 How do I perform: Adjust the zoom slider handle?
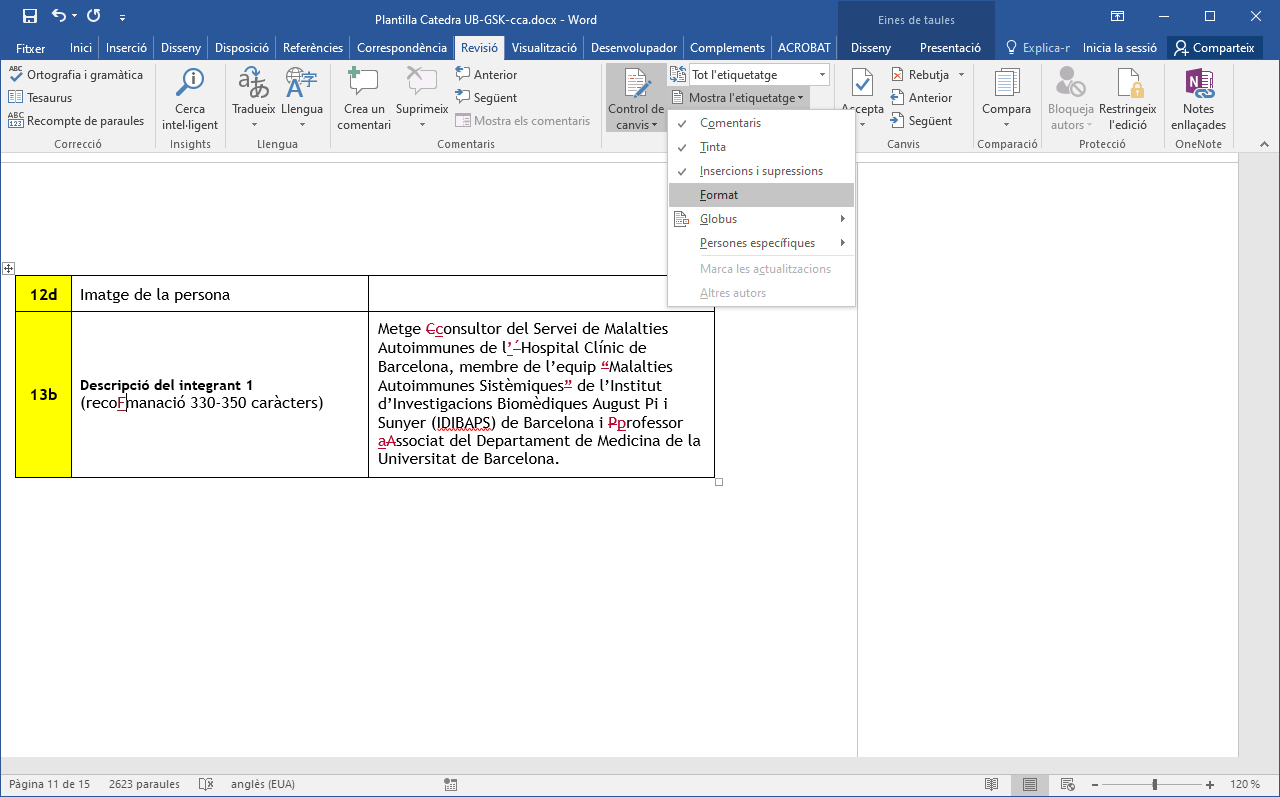click(x=1154, y=785)
